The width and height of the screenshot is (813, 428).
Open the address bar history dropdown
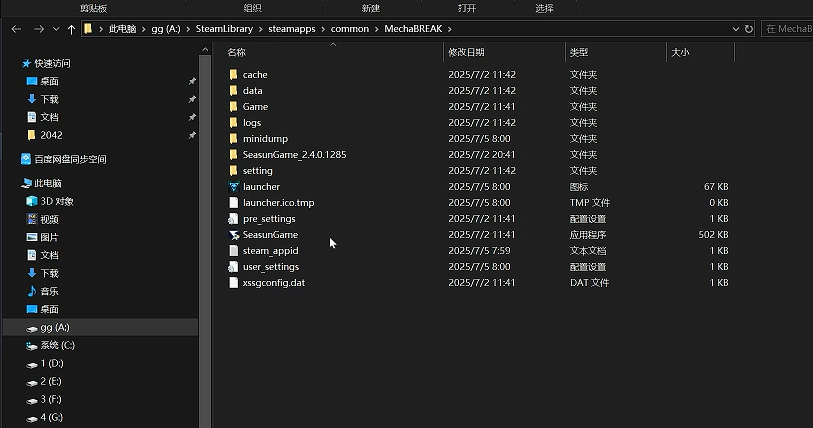click(735, 29)
